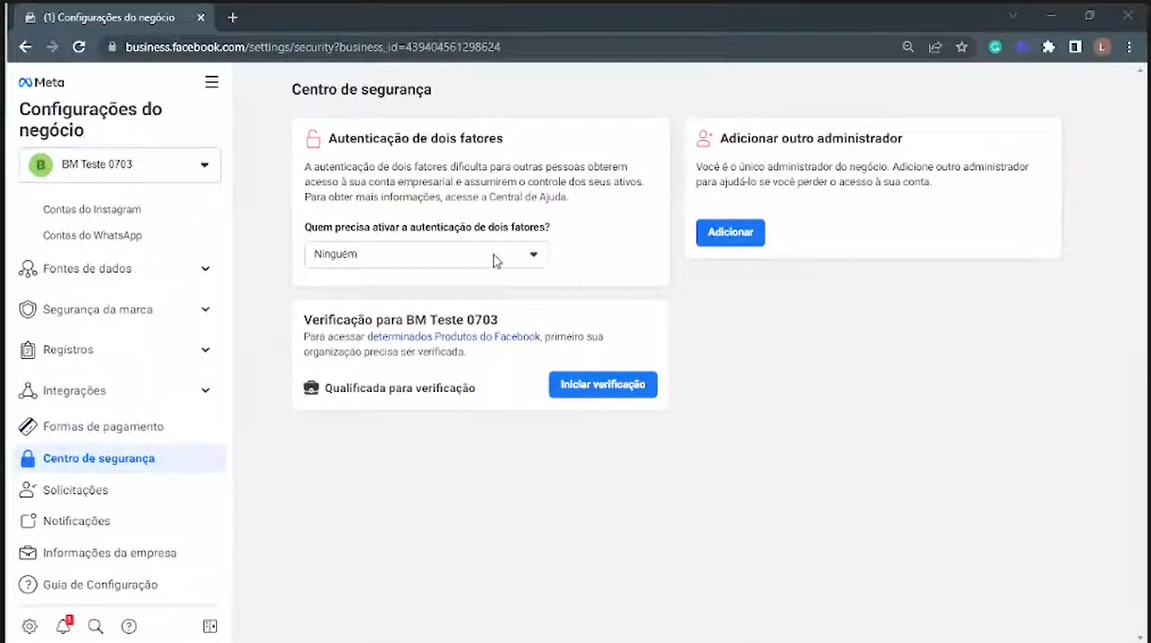Click the Adicionar administrator button
This screenshot has width=1151, height=643.
tap(730, 233)
